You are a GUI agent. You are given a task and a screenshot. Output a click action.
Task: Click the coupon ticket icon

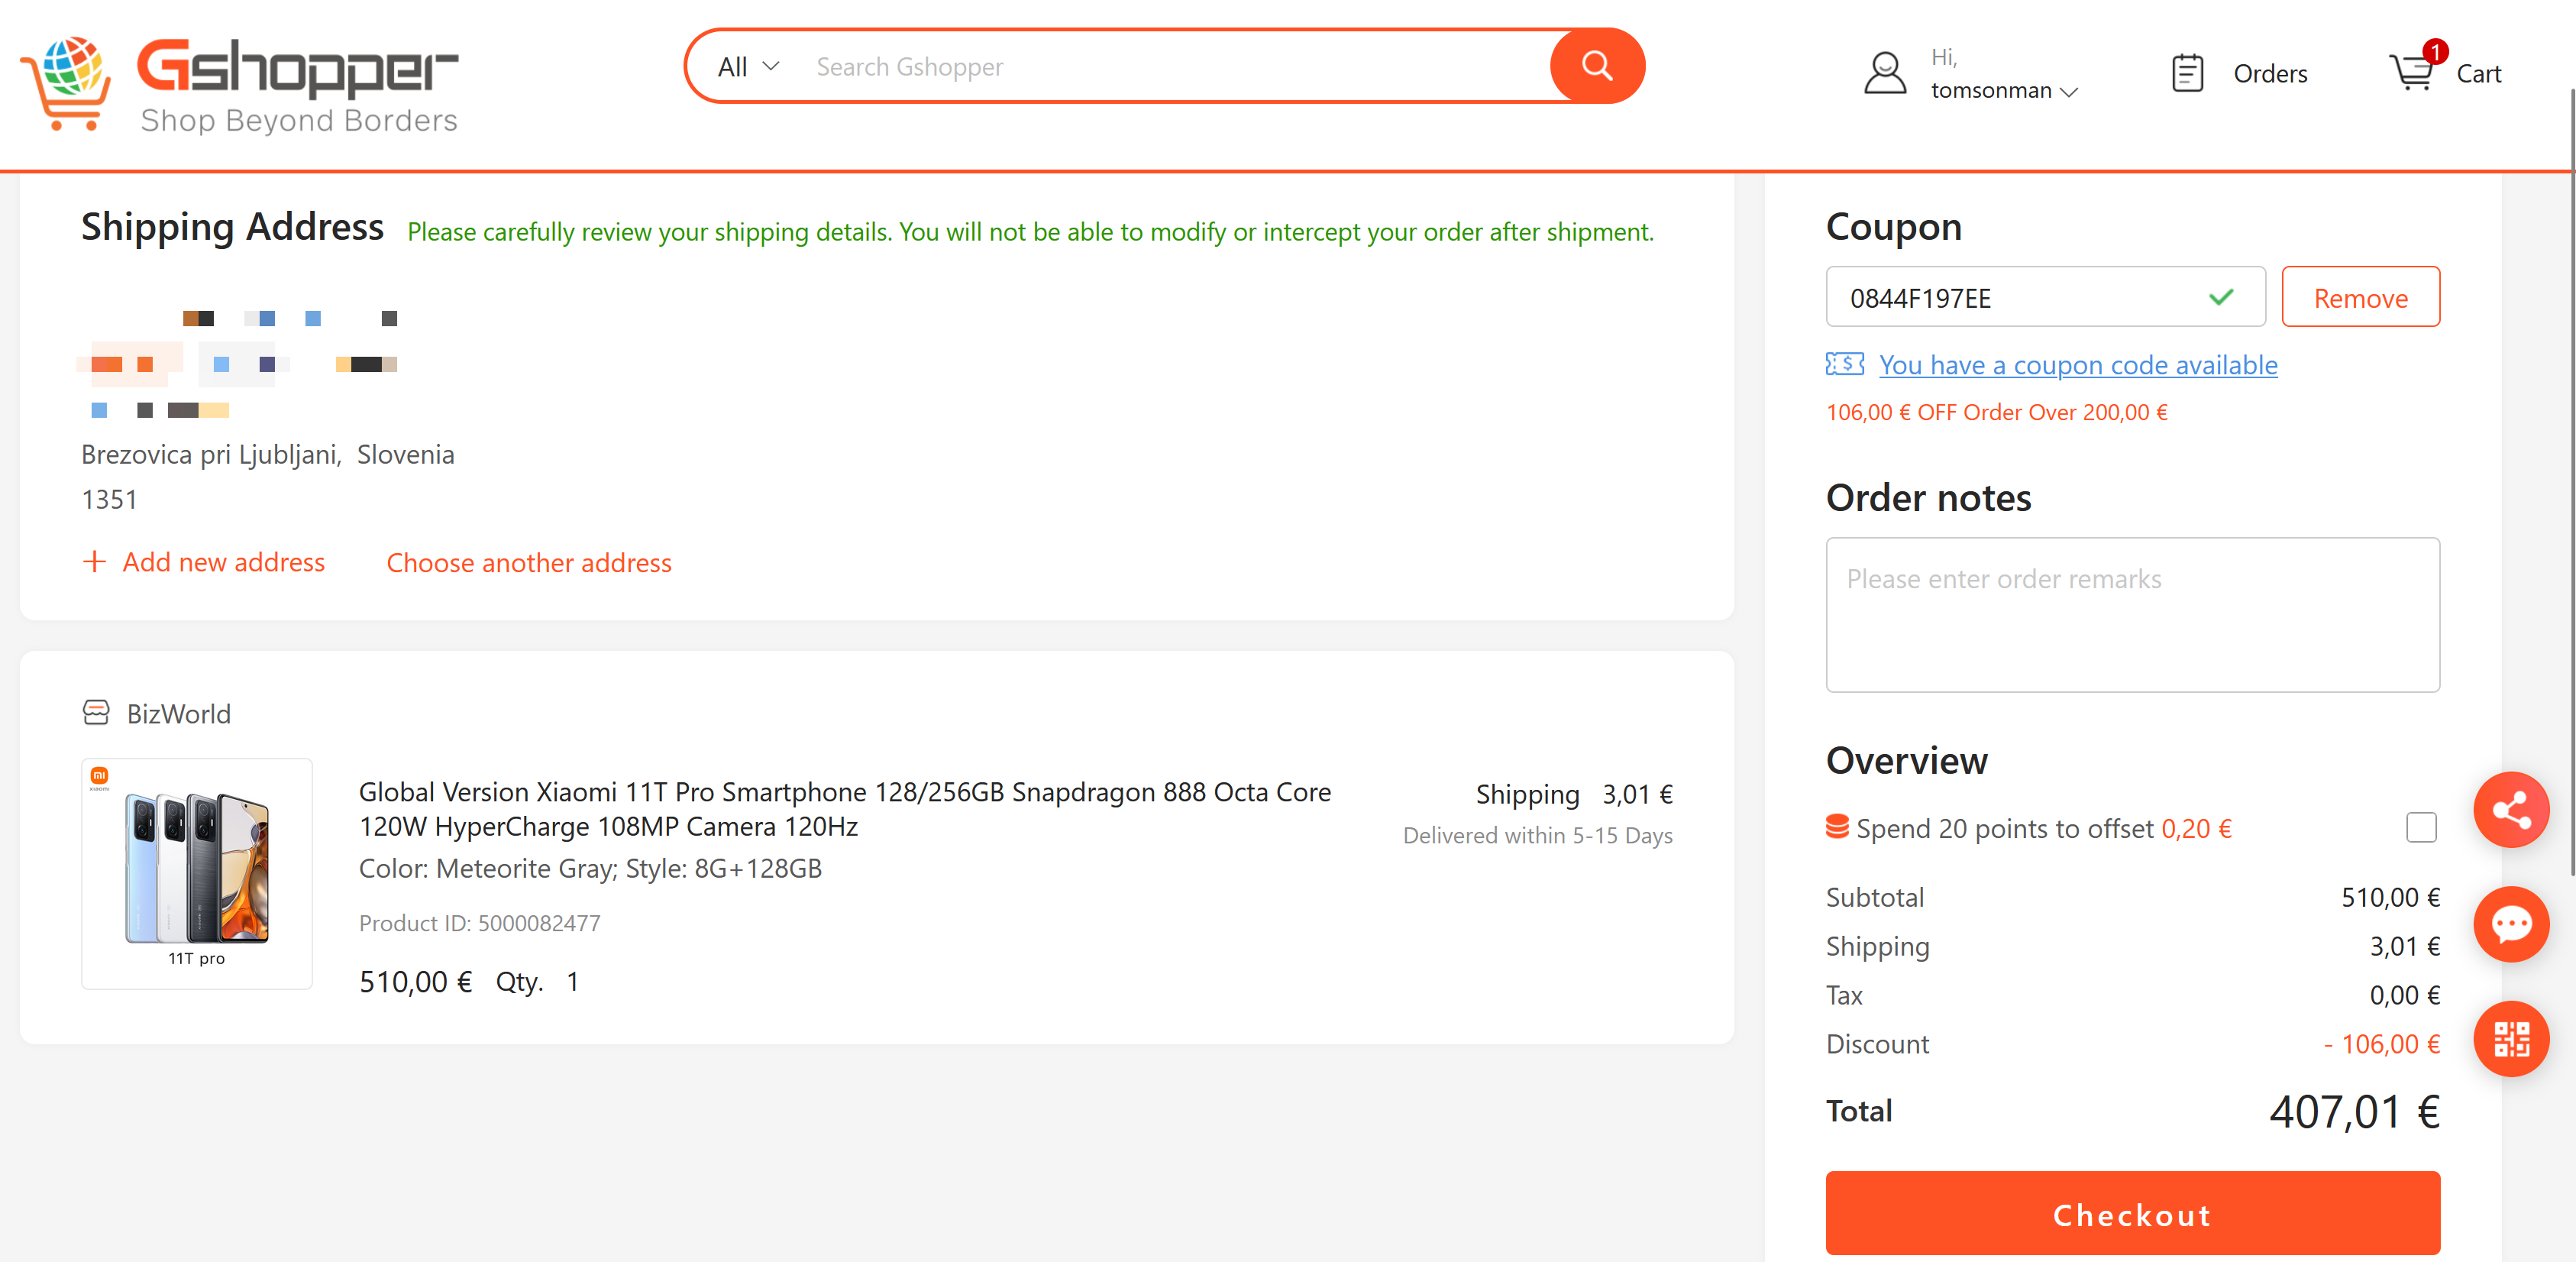coord(1844,364)
